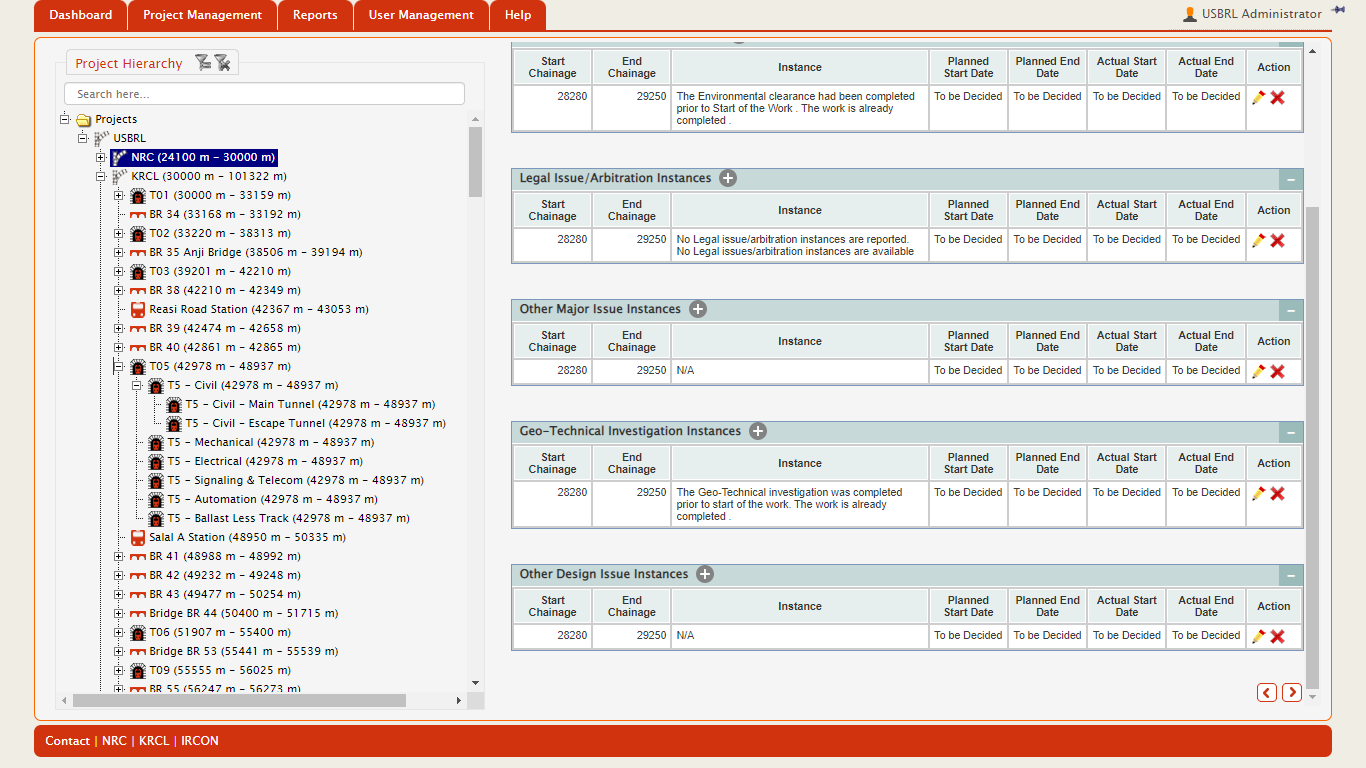The width and height of the screenshot is (1366, 768).
Task: Click the KRCL link in the footer
Action: tap(154, 741)
